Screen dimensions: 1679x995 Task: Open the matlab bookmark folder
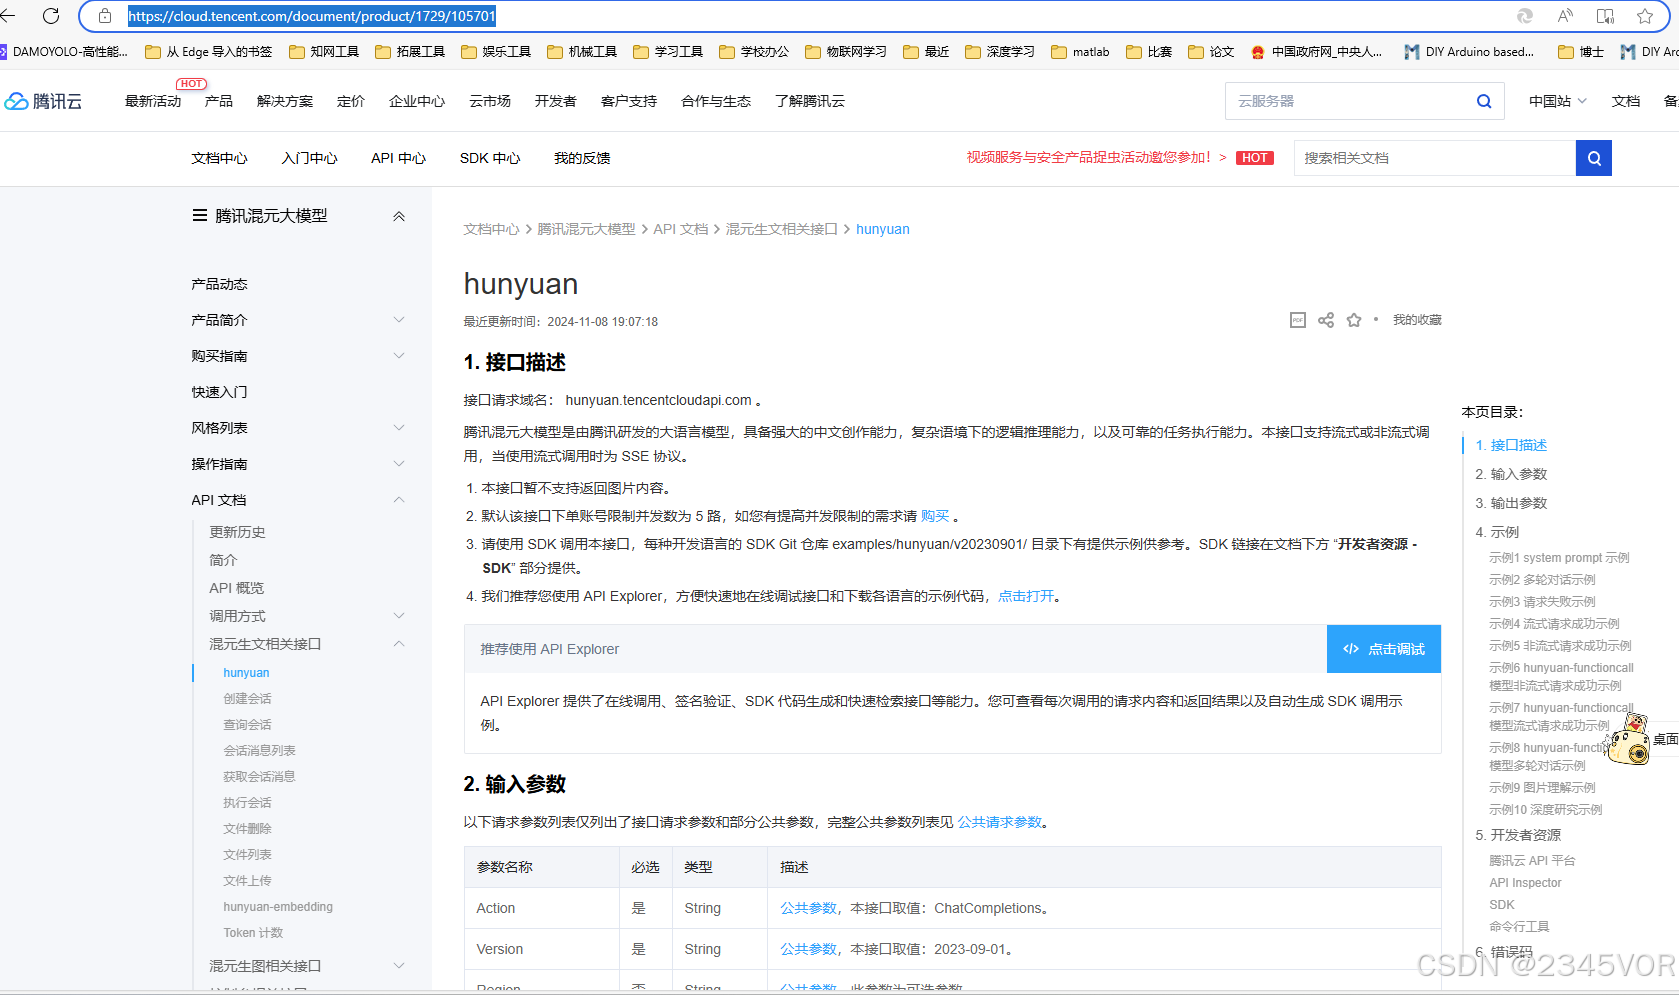[x=1080, y=52]
